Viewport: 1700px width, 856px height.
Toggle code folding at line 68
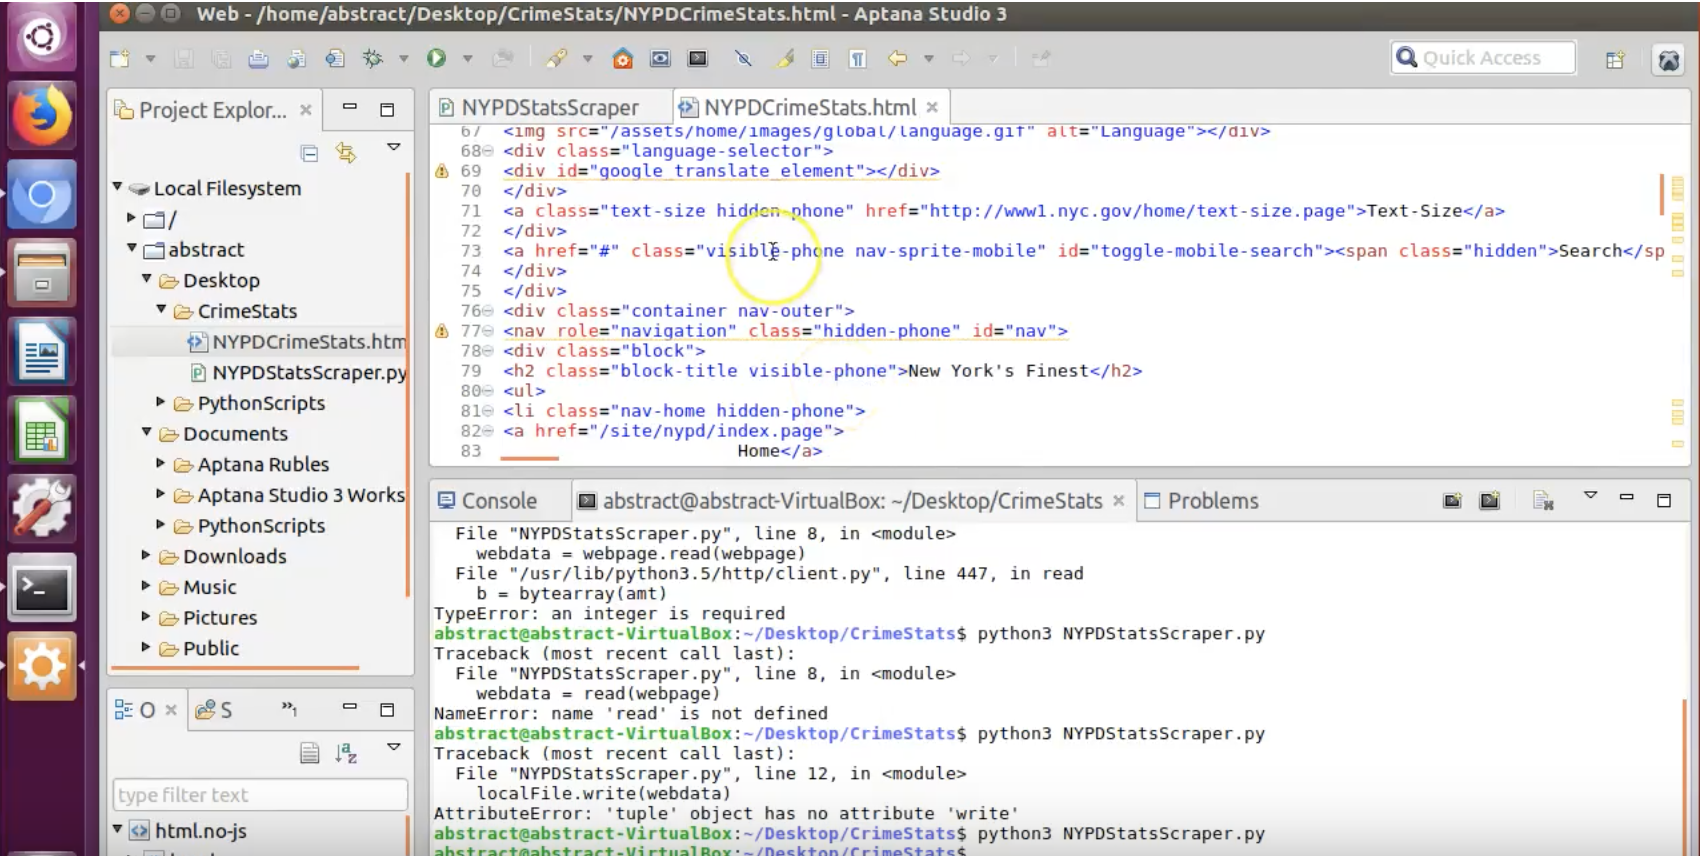[488, 151]
